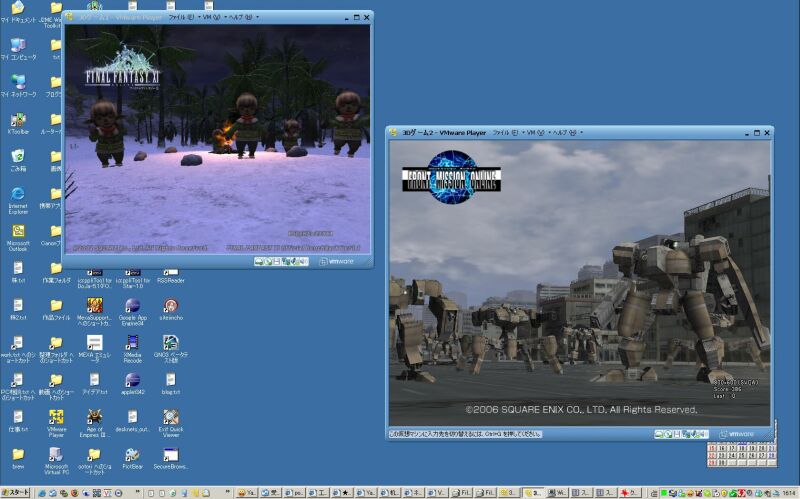Click the desktop calendar gadget
The width and height of the screenshot is (800, 499).
[742, 455]
